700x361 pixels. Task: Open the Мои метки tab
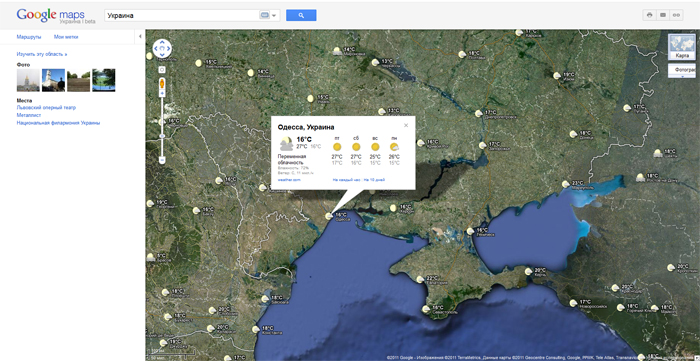coord(66,37)
